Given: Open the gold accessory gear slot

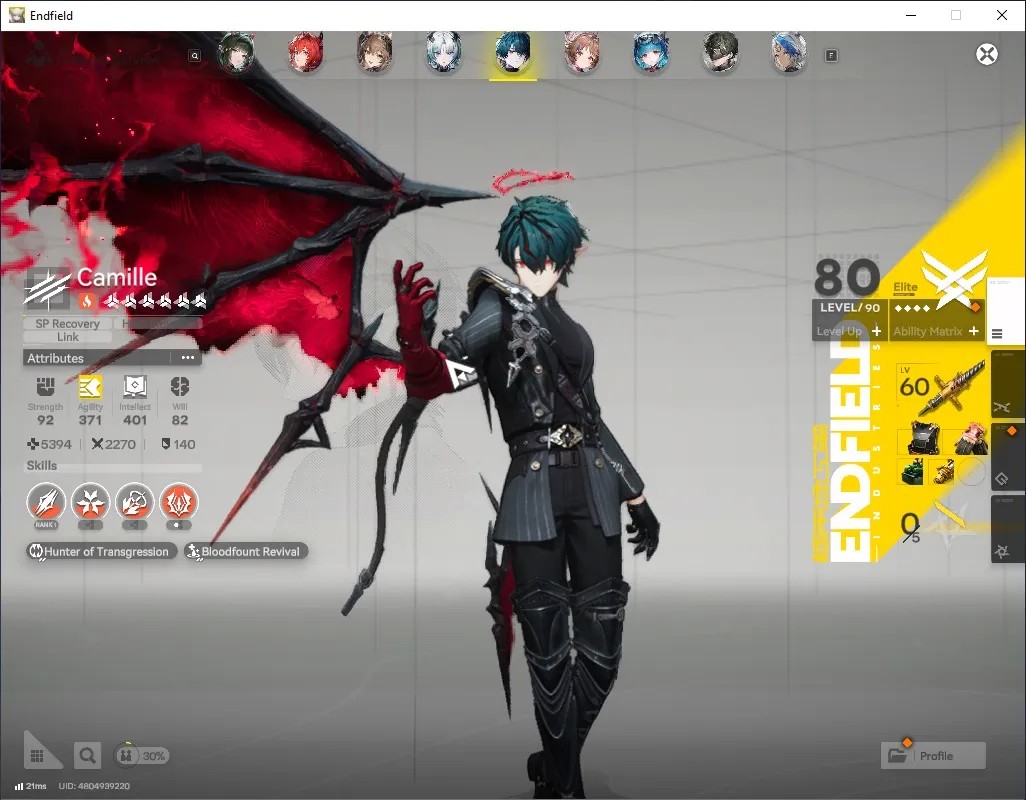Looking at the screenshot, I should [942, 472].
